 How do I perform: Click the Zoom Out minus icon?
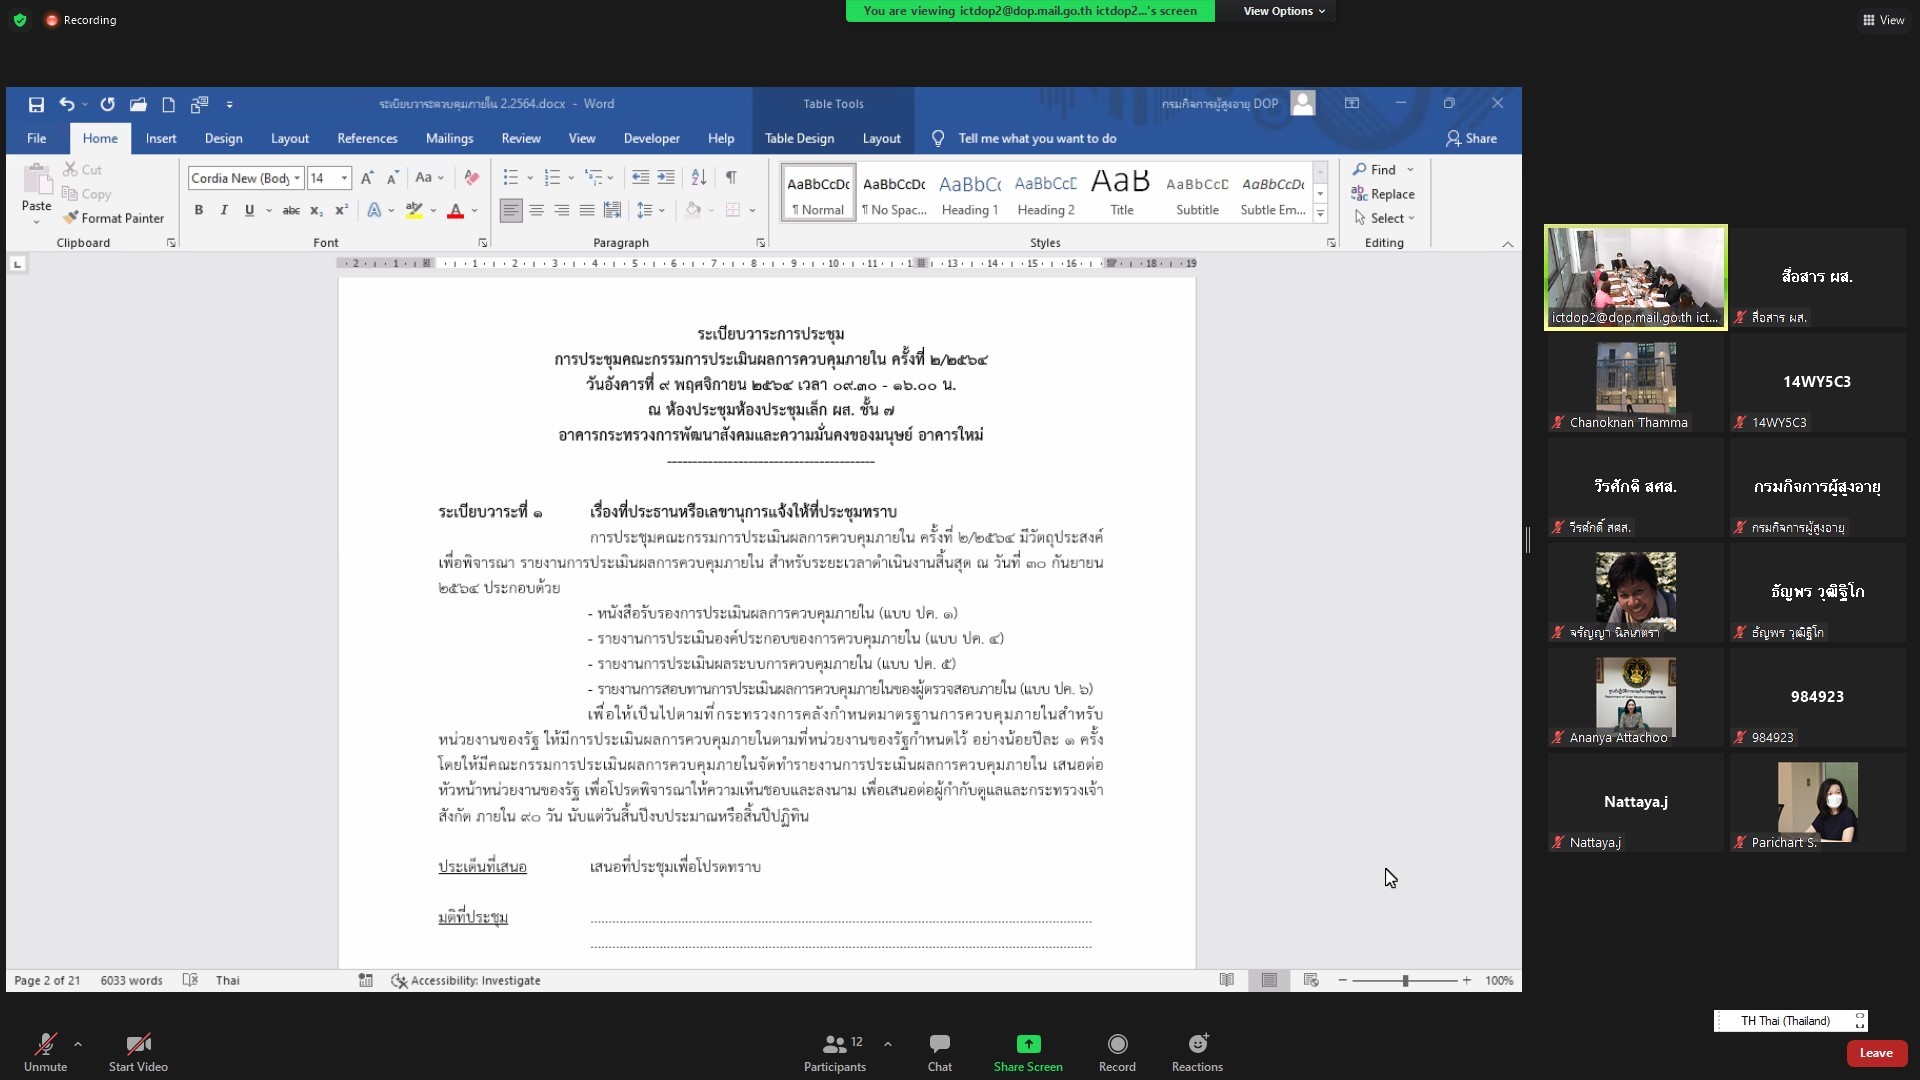point(1342,980)
